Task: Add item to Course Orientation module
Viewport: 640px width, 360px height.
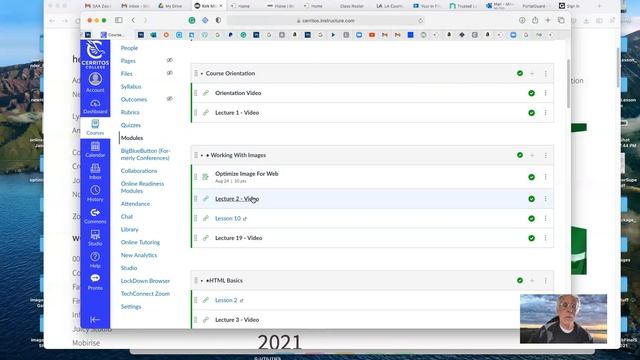Action: (532, 73)
